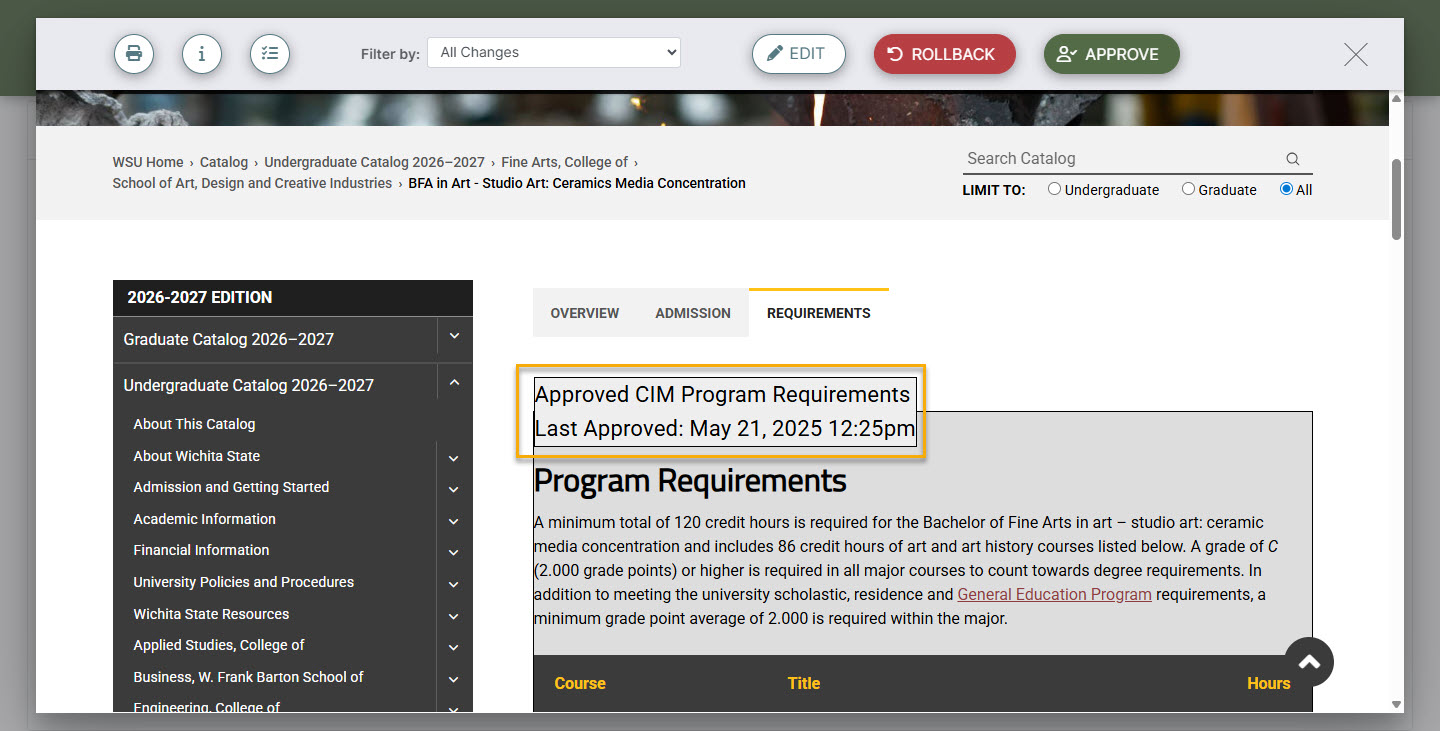Click the scrollbar down arrow
Viewport: 1440px width, 731px height.
[x=1396, y=705]
